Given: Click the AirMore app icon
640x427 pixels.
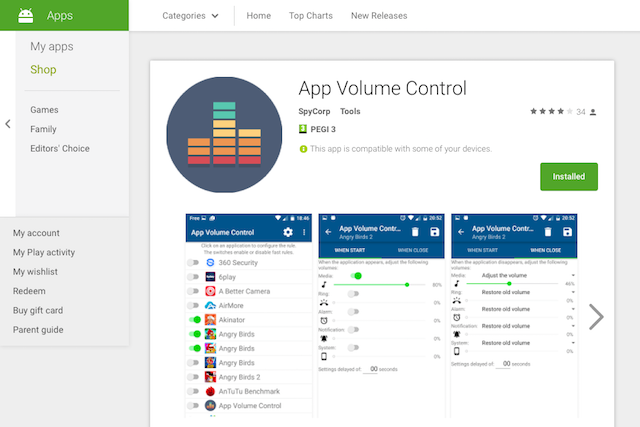Looking at the screenshot, I should pos(210,305).
